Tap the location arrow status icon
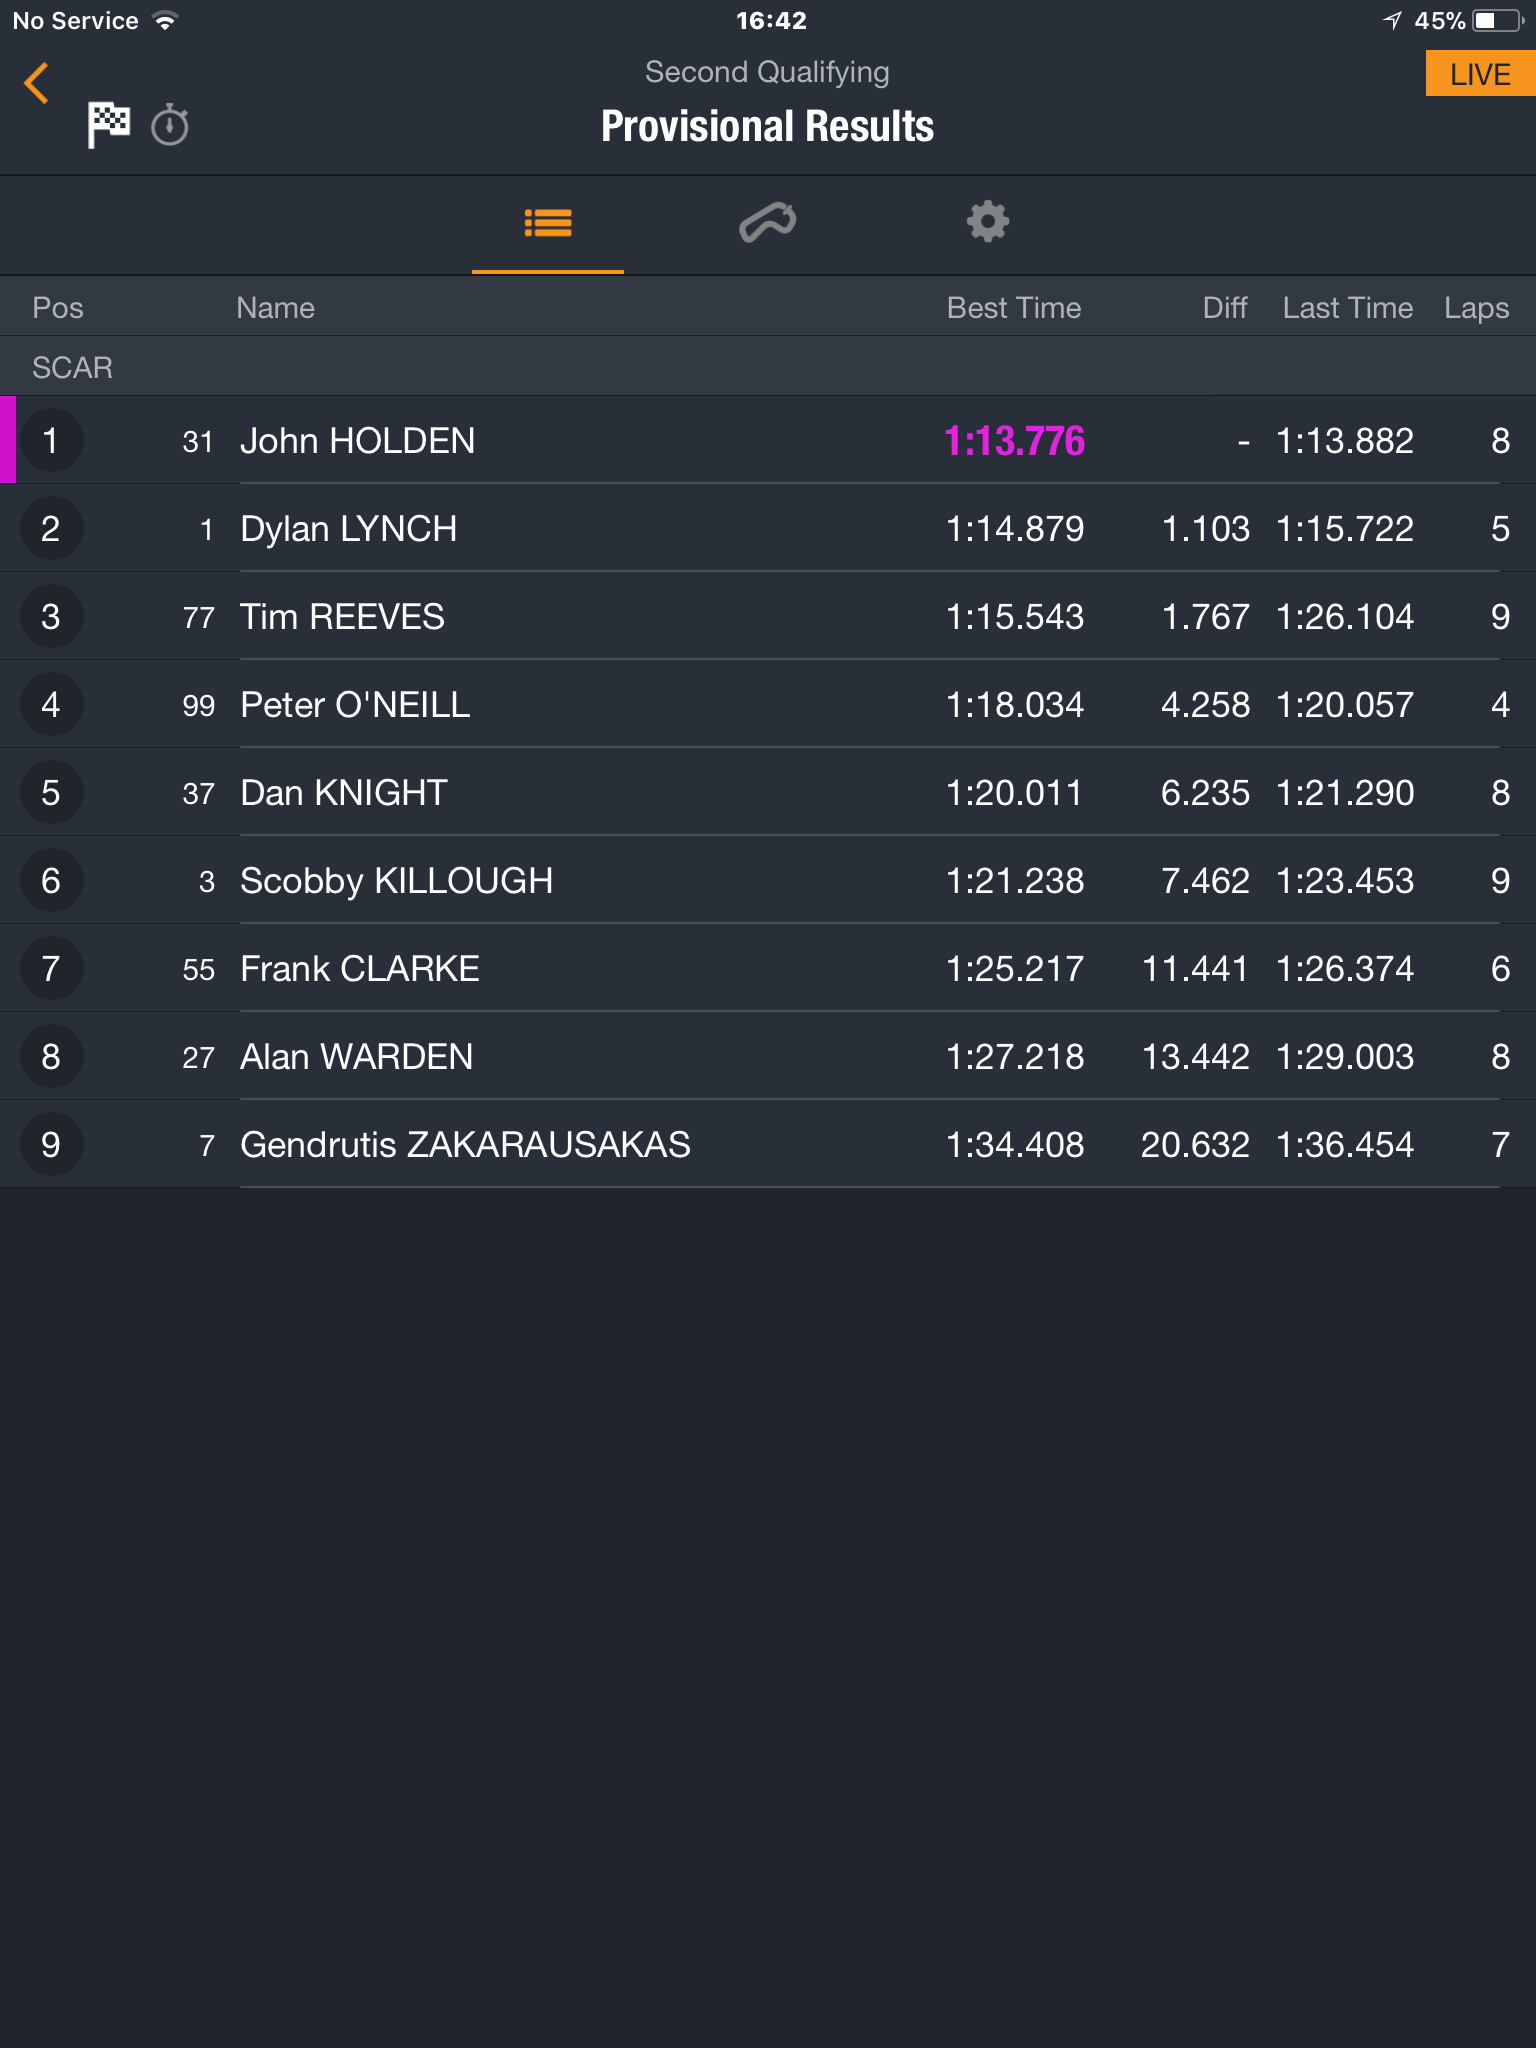1536x2048 pixels. coord(1392,20)
